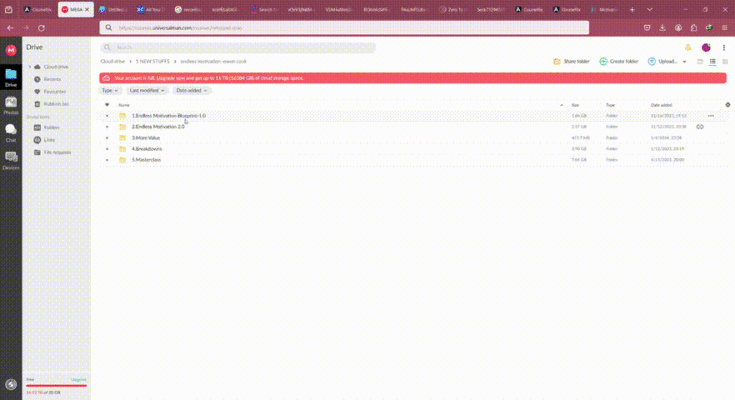Click the Share folder button
The image size is (735, 400).
tap(571, 61)
